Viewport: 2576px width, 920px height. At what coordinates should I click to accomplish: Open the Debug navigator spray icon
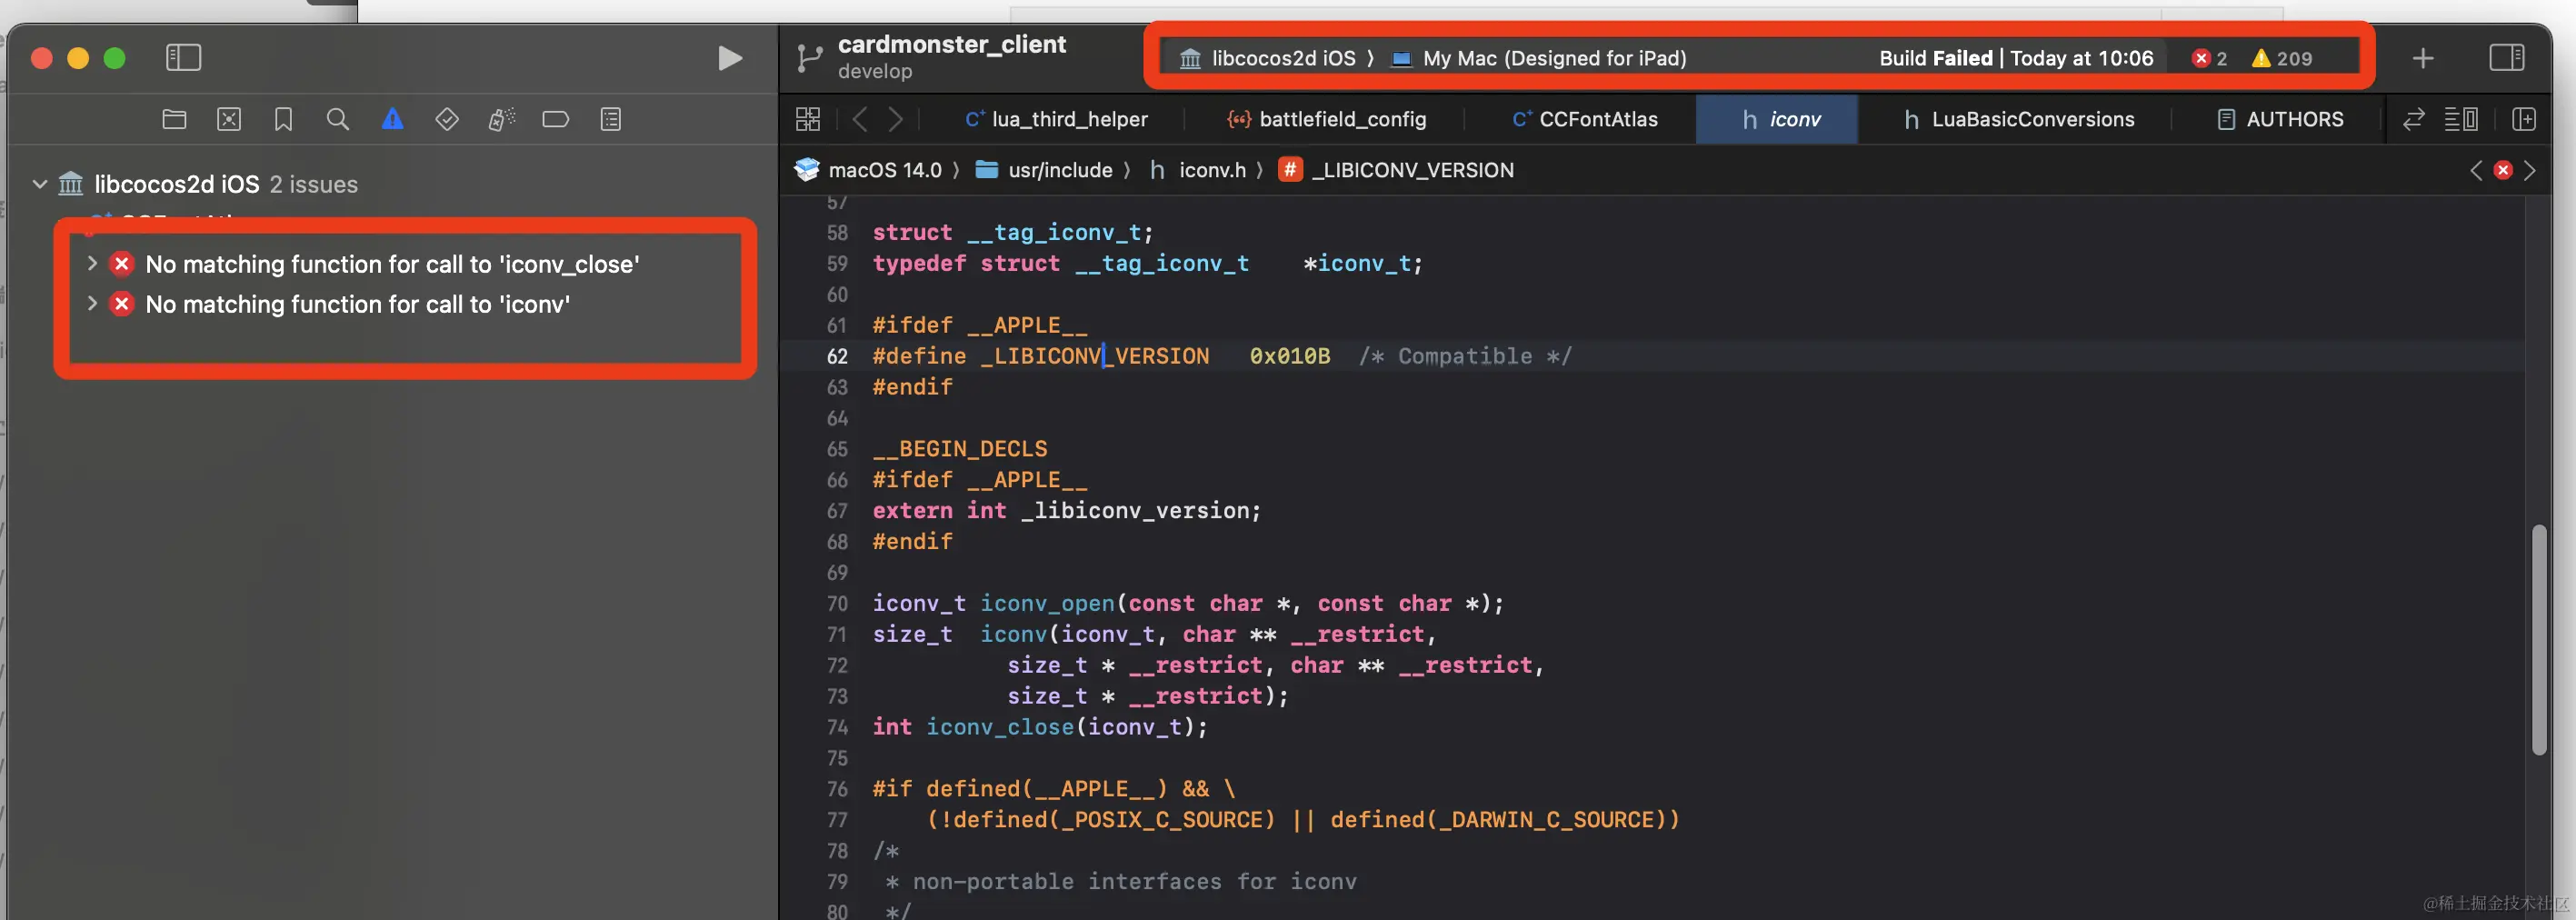(x=501, y=119)
